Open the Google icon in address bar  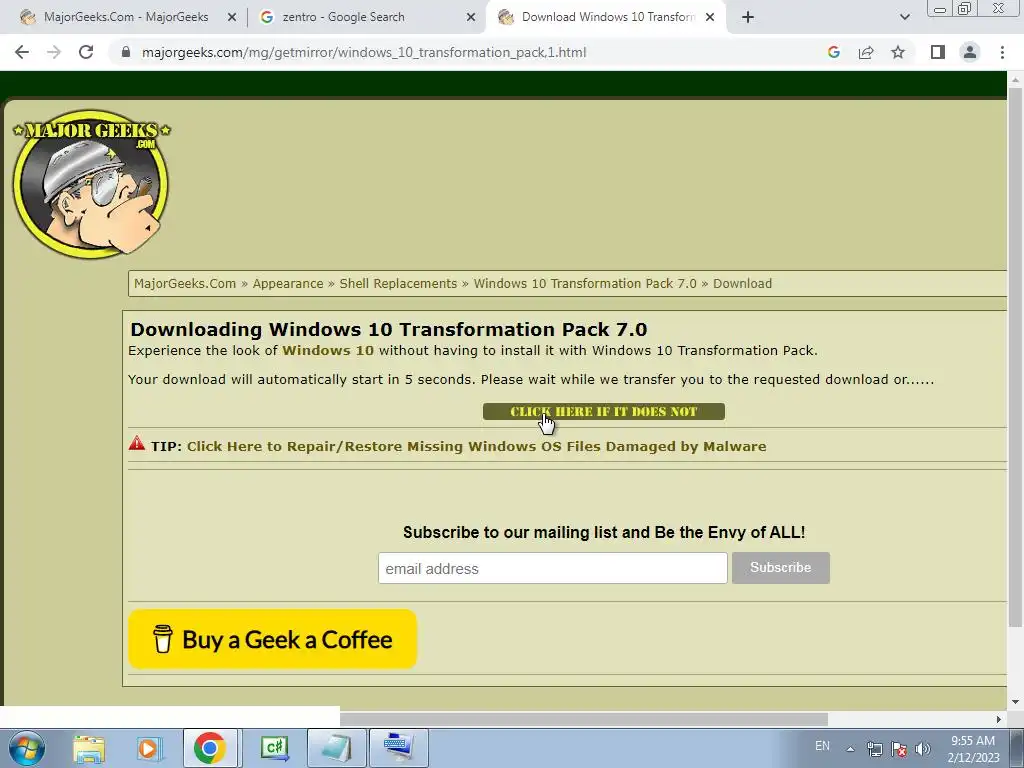tap(833, 52)
